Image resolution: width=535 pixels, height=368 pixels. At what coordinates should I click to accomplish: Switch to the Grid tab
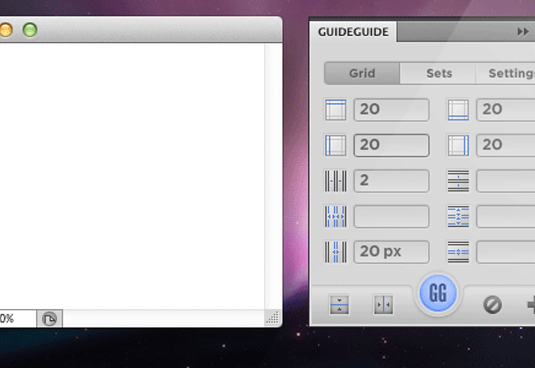click(x=362, y=73)
